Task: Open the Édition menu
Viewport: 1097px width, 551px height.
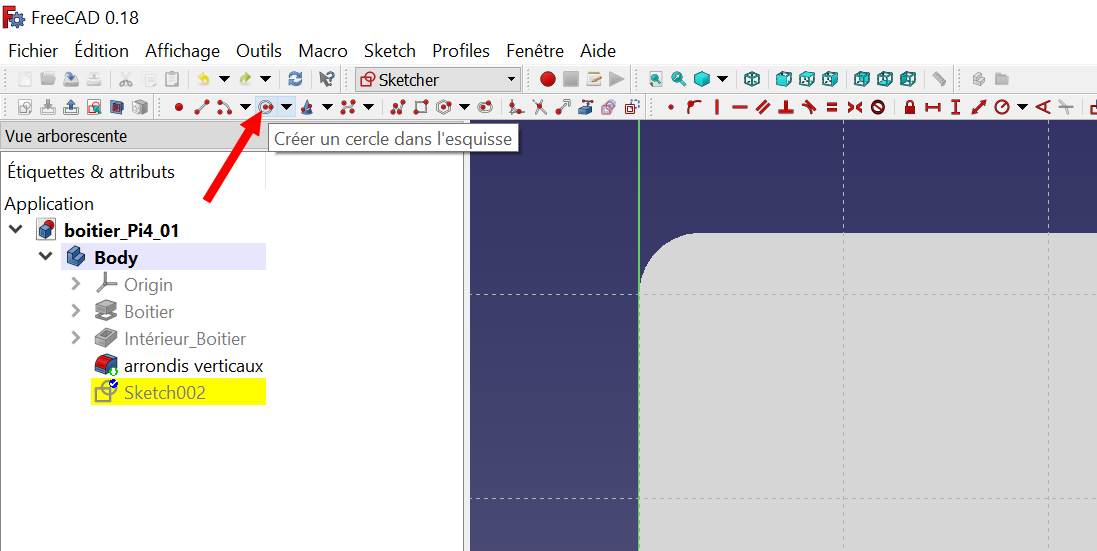Action: coord(101,51)
